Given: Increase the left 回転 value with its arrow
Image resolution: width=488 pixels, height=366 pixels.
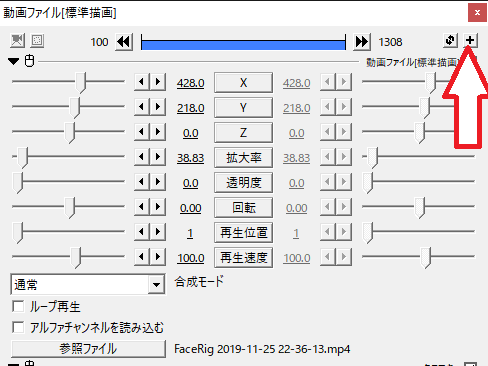Looking at the screenshot, I should coord(158,207).
